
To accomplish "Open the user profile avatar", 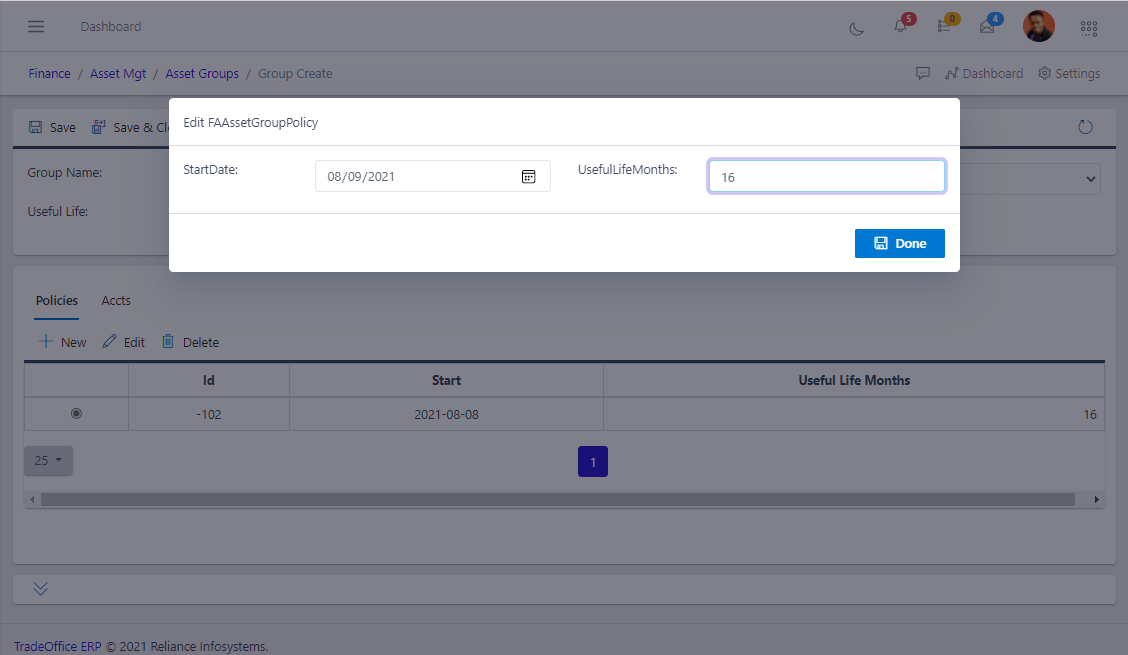I will 1039,27.
